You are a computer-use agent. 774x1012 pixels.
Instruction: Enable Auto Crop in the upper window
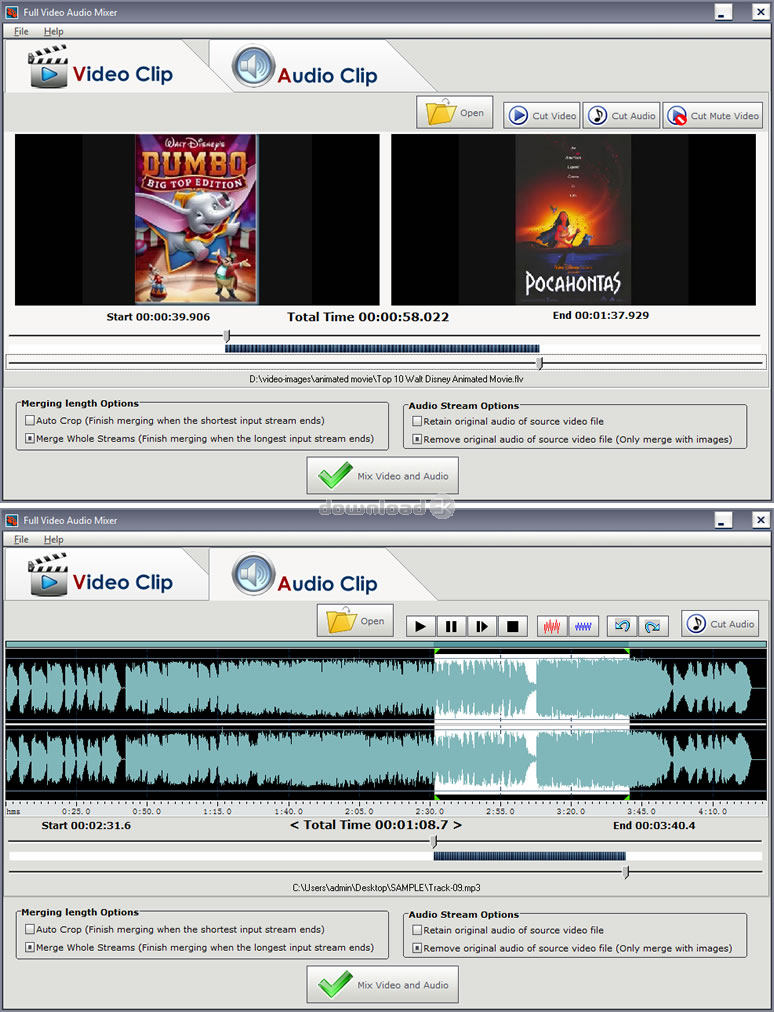point(30,421)
